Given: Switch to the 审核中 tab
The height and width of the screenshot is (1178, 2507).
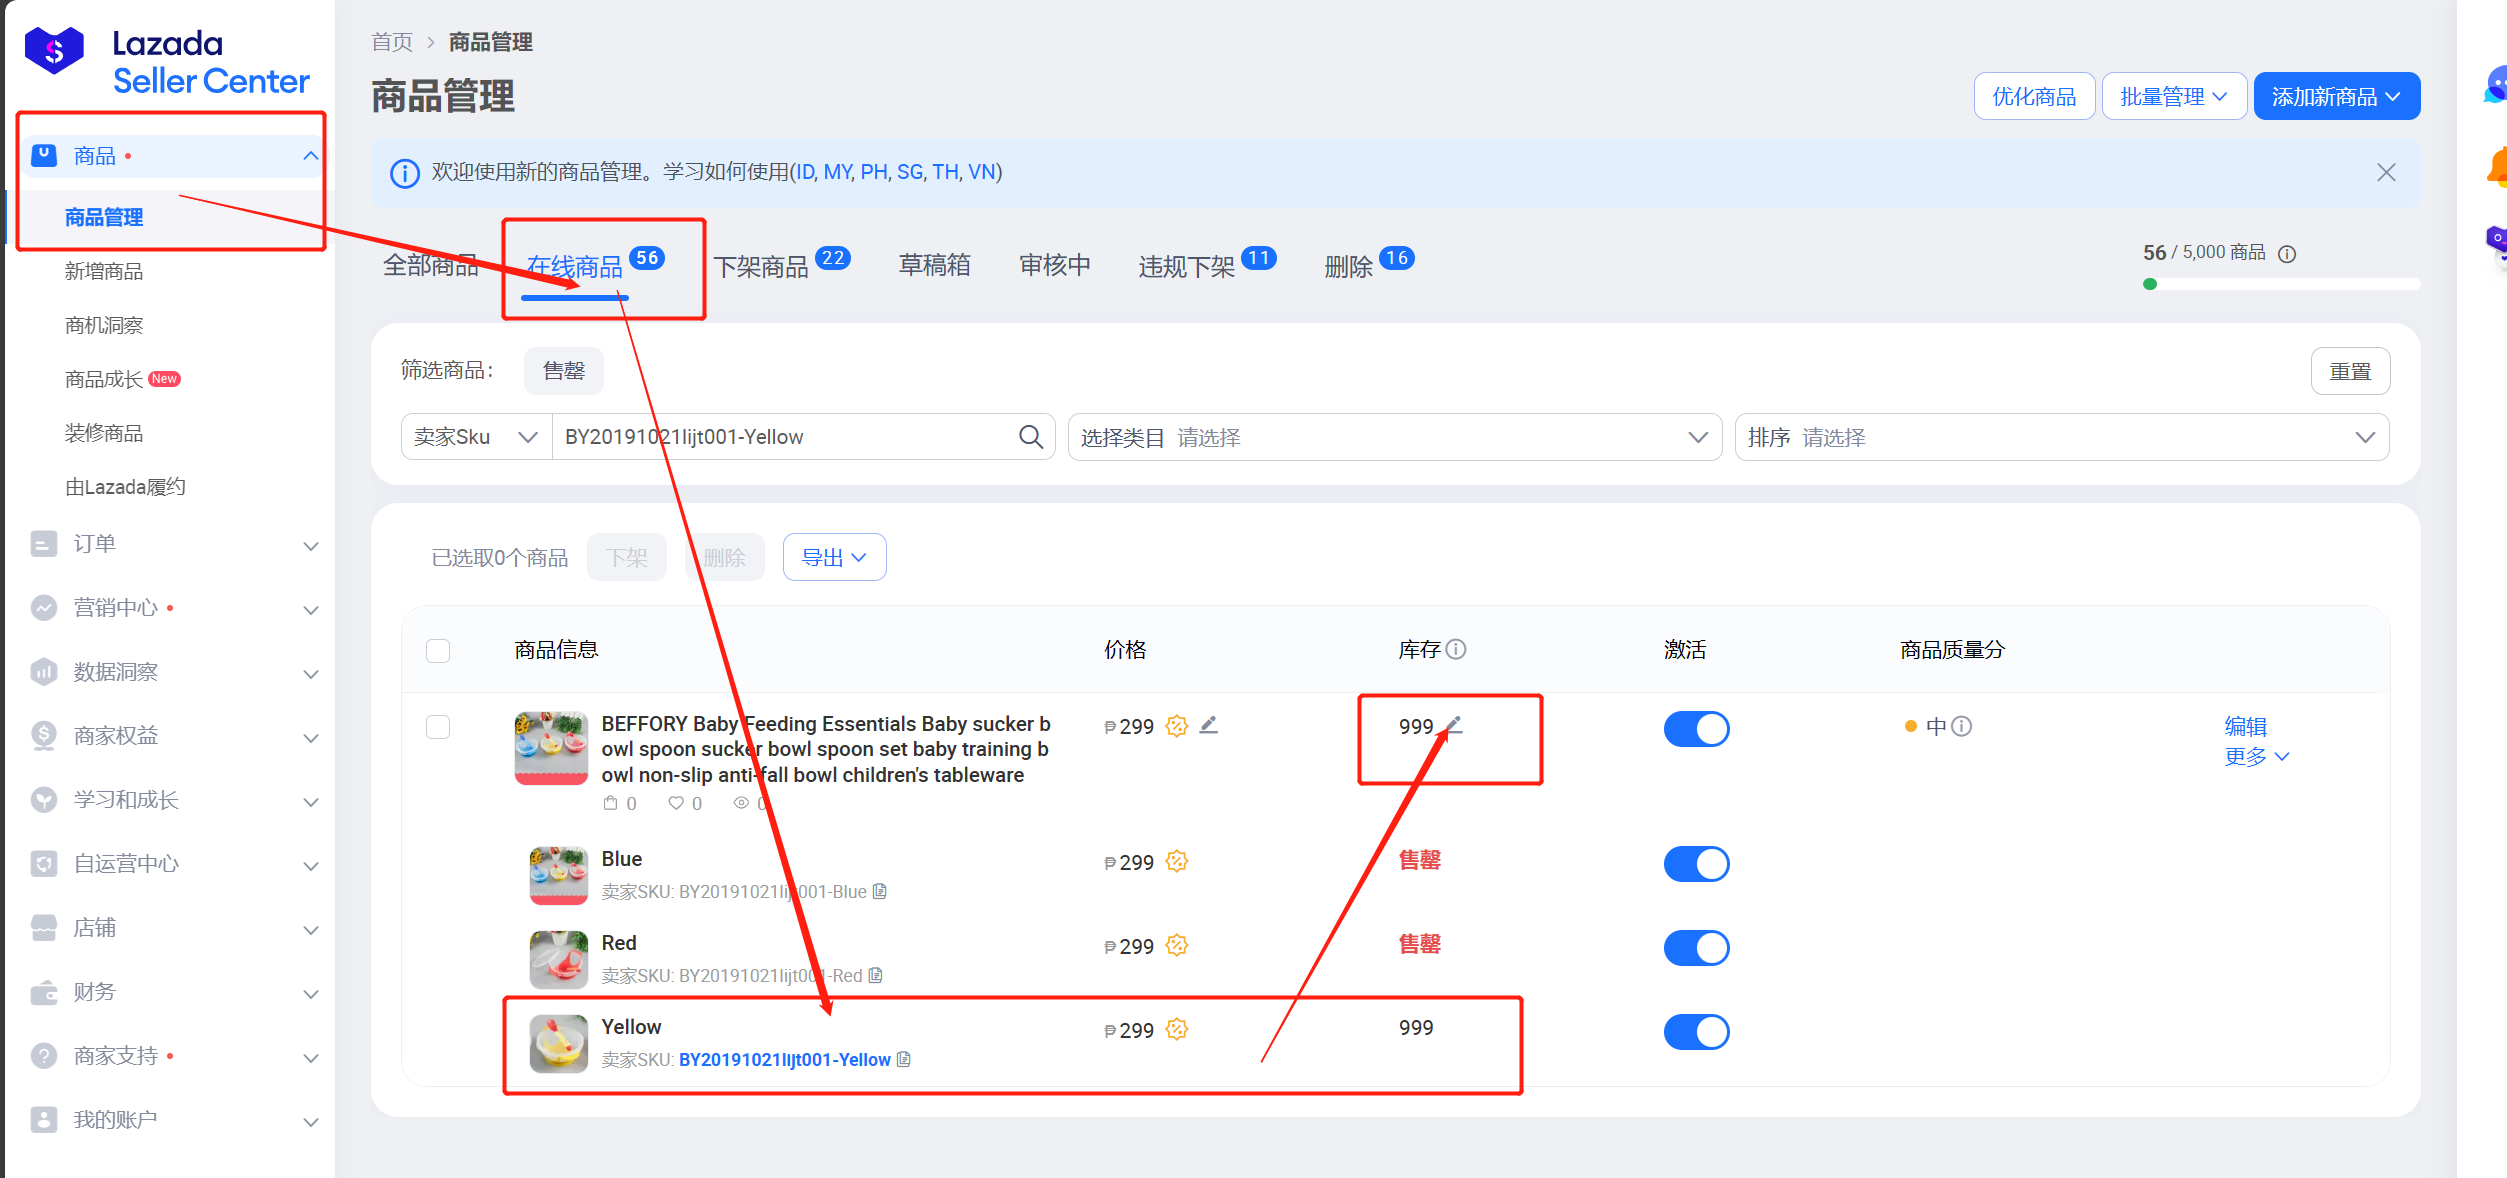Looking at the screenshot, I should pyautogui.click(x=1054, y=265).
